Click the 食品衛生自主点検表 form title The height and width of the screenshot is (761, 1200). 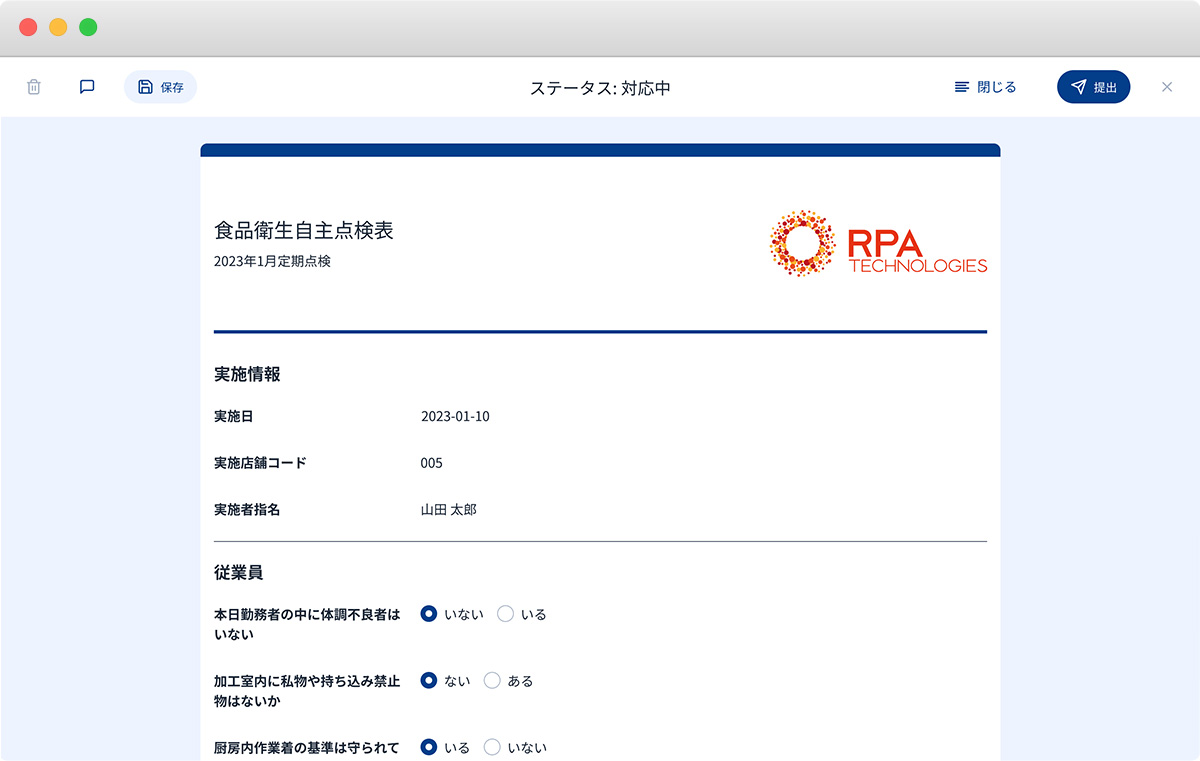303,231
